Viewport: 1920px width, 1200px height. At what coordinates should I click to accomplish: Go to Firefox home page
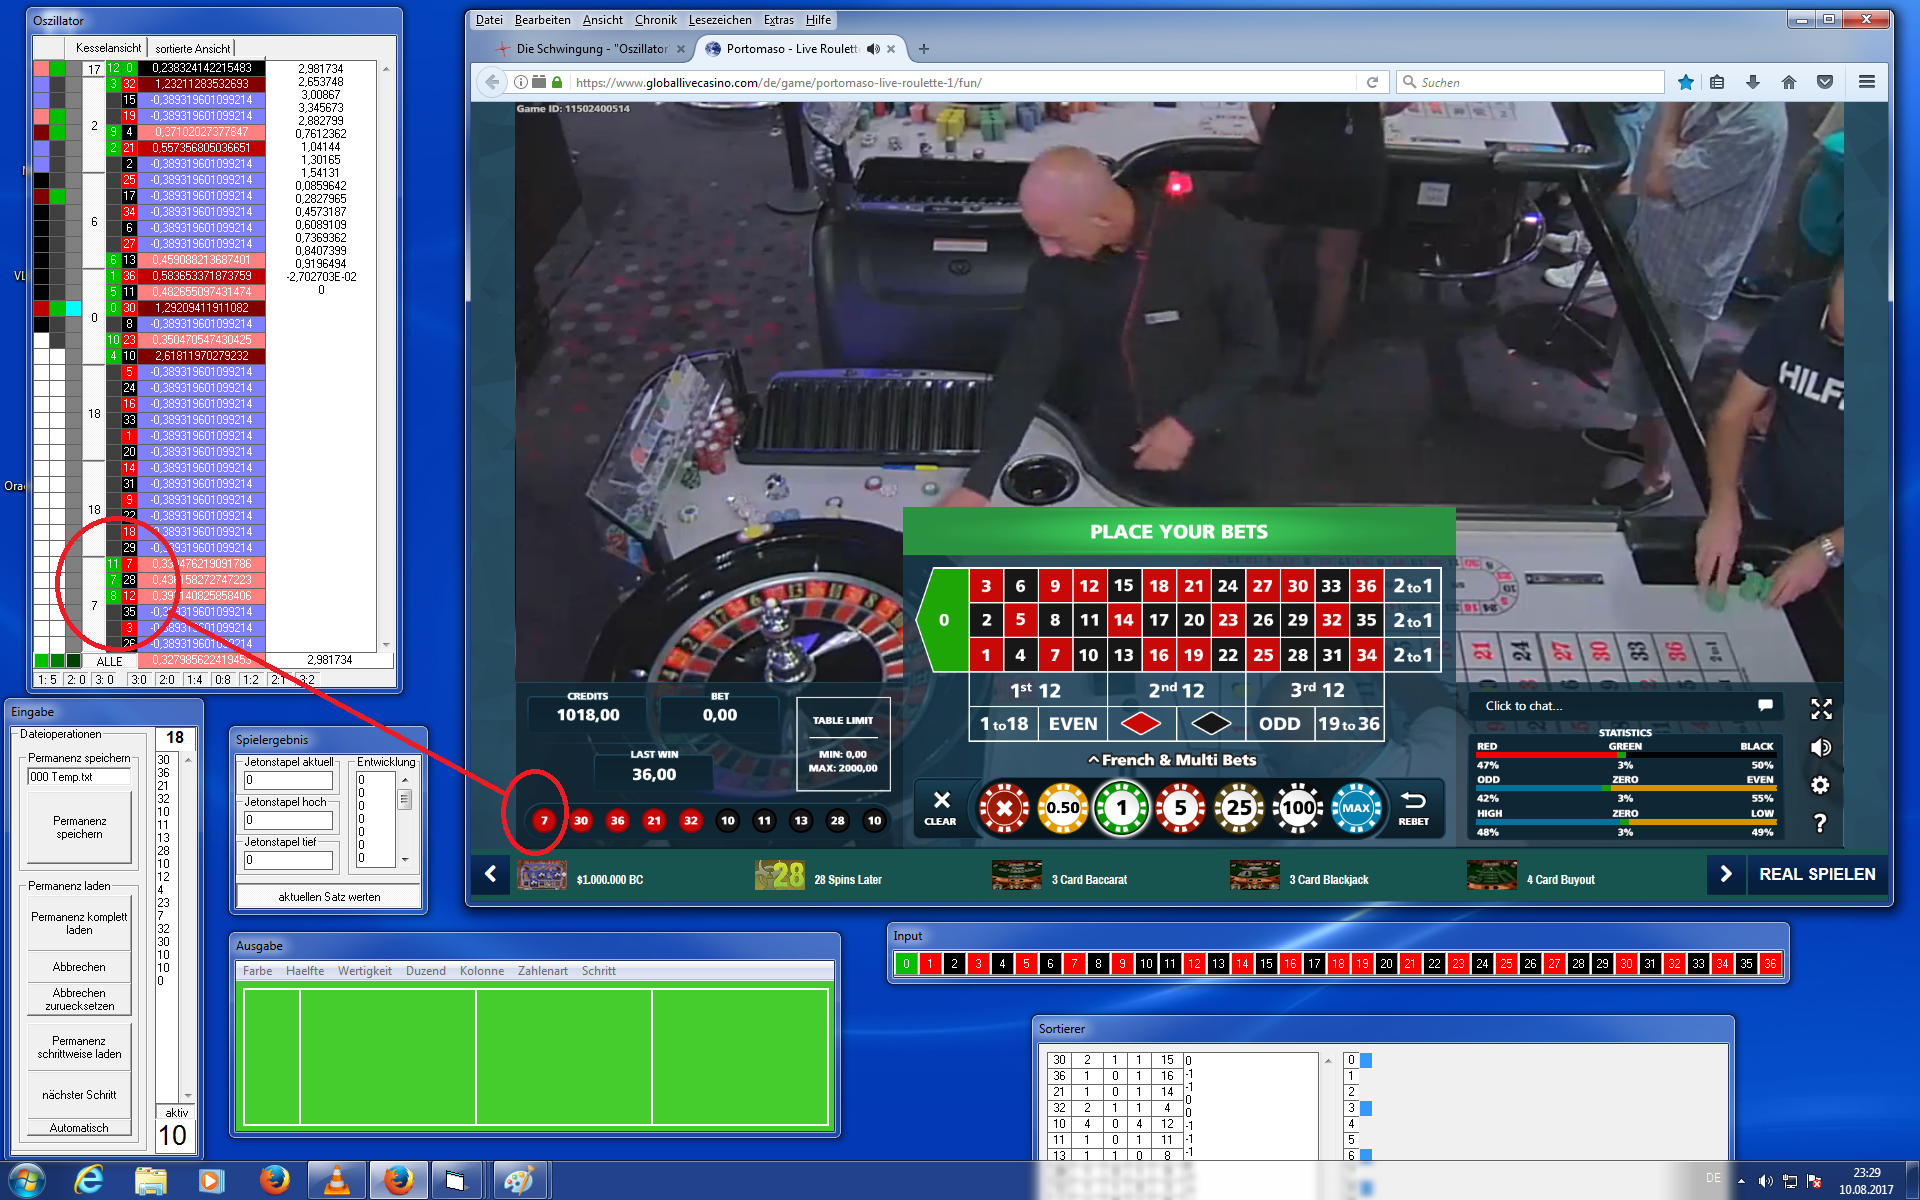[1789, 82]
